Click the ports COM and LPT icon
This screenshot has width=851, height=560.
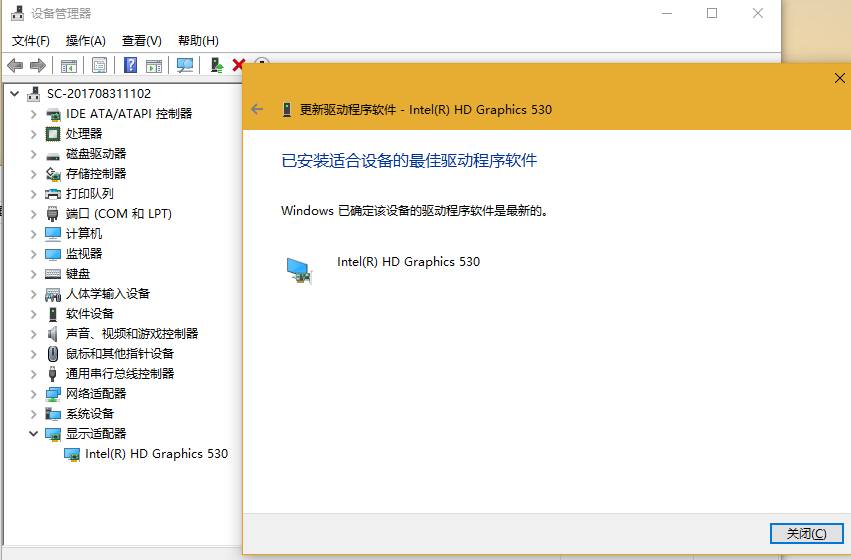tap(53, 214)
